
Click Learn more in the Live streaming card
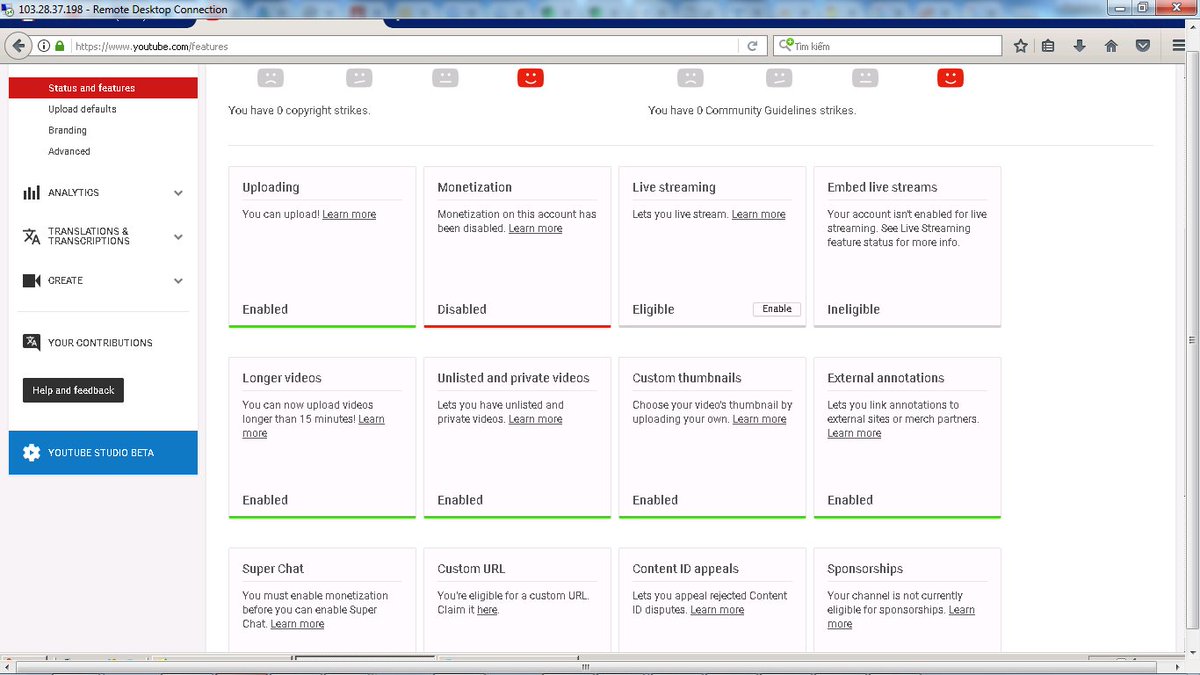758,214
